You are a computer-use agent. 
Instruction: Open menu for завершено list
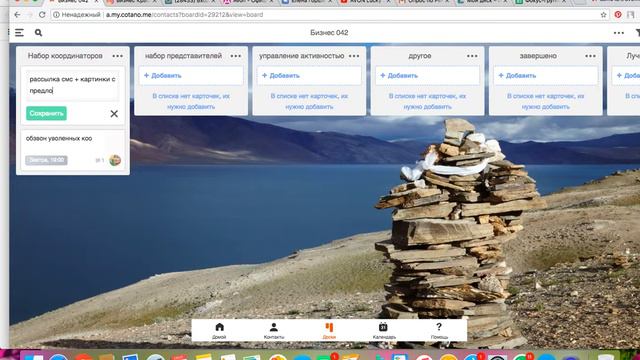click(x=591, y=56)
